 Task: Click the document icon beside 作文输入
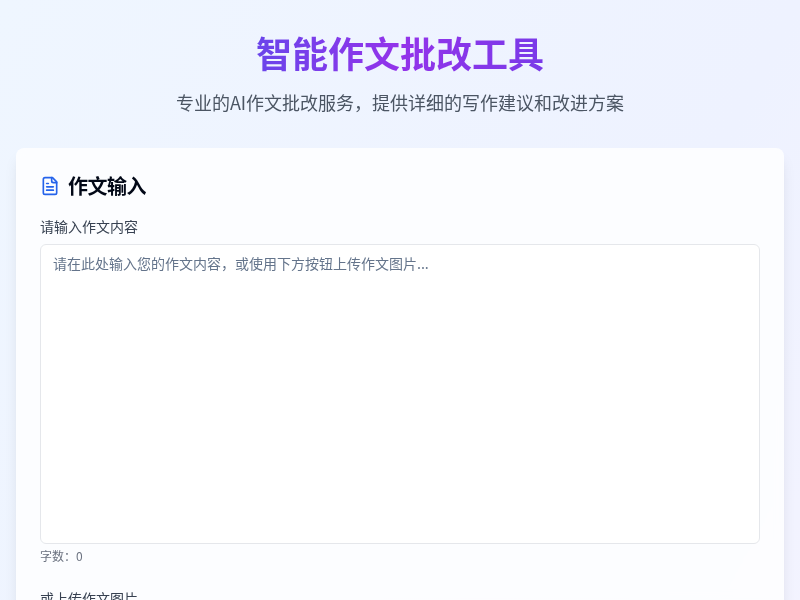click(x=49, y=186)
